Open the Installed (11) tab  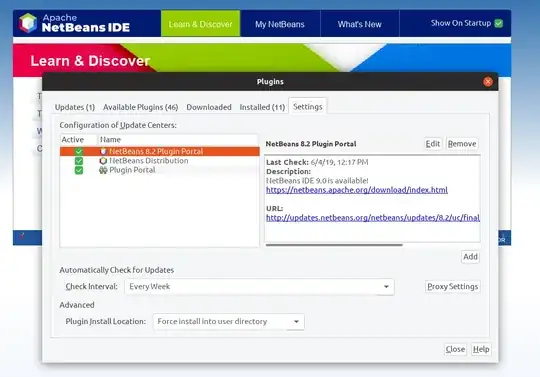(x=262, y=107)
